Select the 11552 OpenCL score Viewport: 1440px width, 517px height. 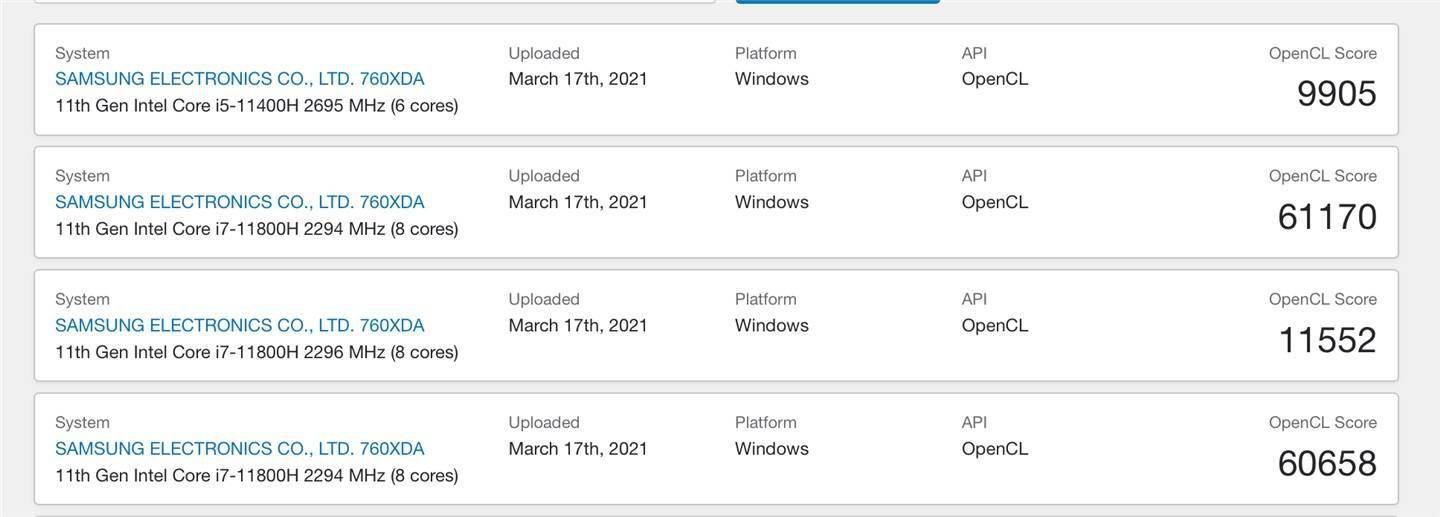(1327, 340)
